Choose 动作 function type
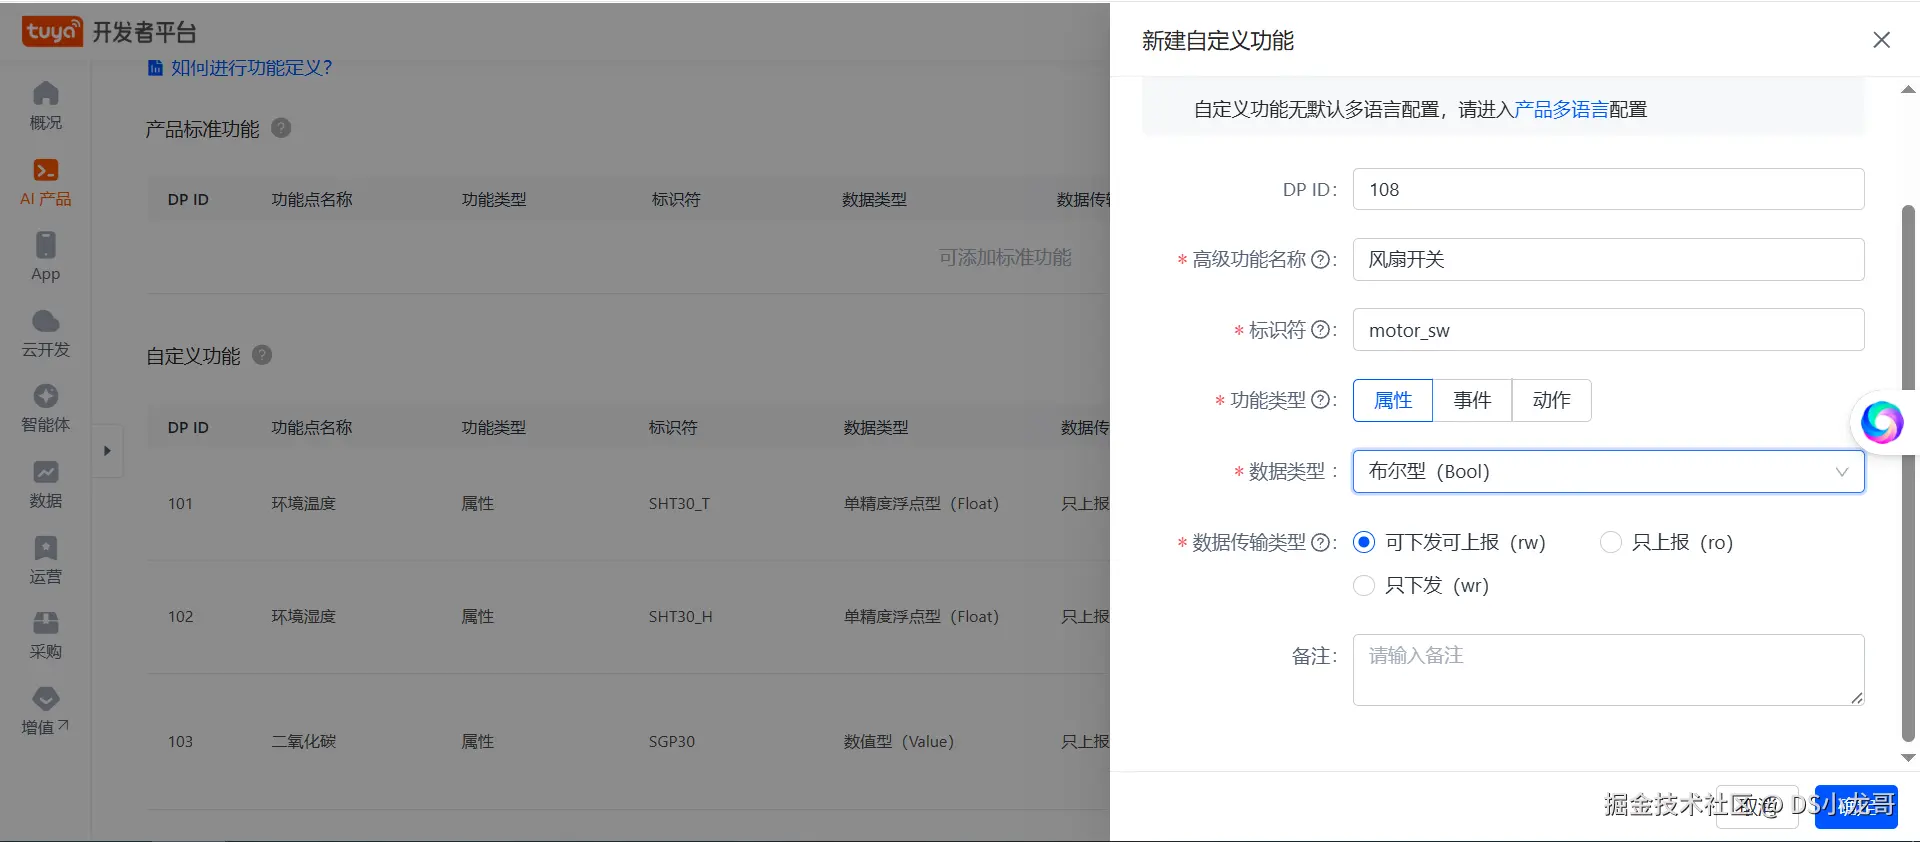The width and height of the screenshot is (1920, 842). (1551, 400)
